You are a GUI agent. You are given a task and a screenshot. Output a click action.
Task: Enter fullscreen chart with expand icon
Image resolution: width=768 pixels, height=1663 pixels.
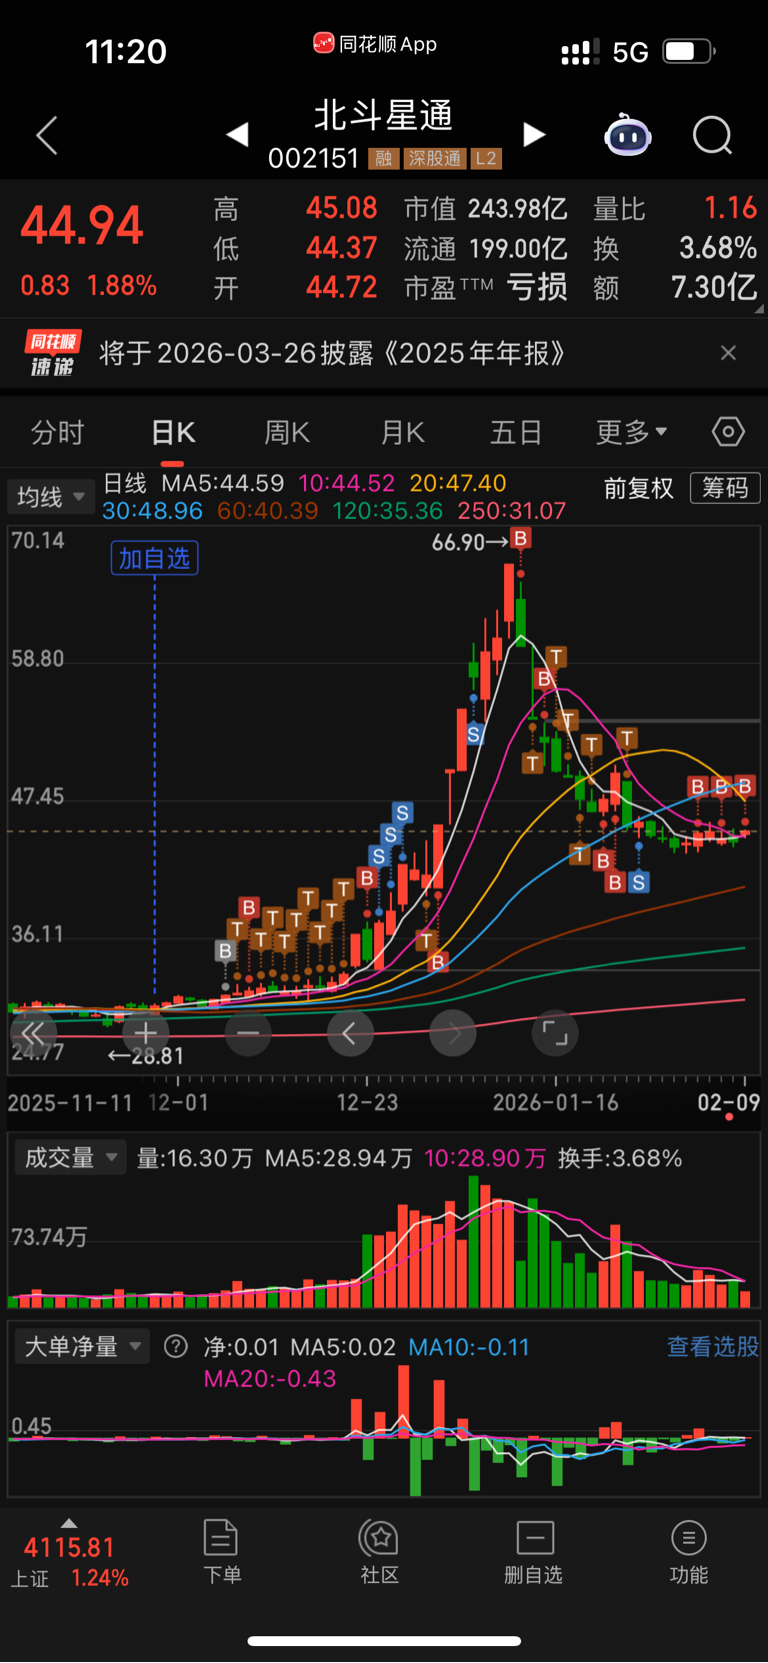point(555,1033)
